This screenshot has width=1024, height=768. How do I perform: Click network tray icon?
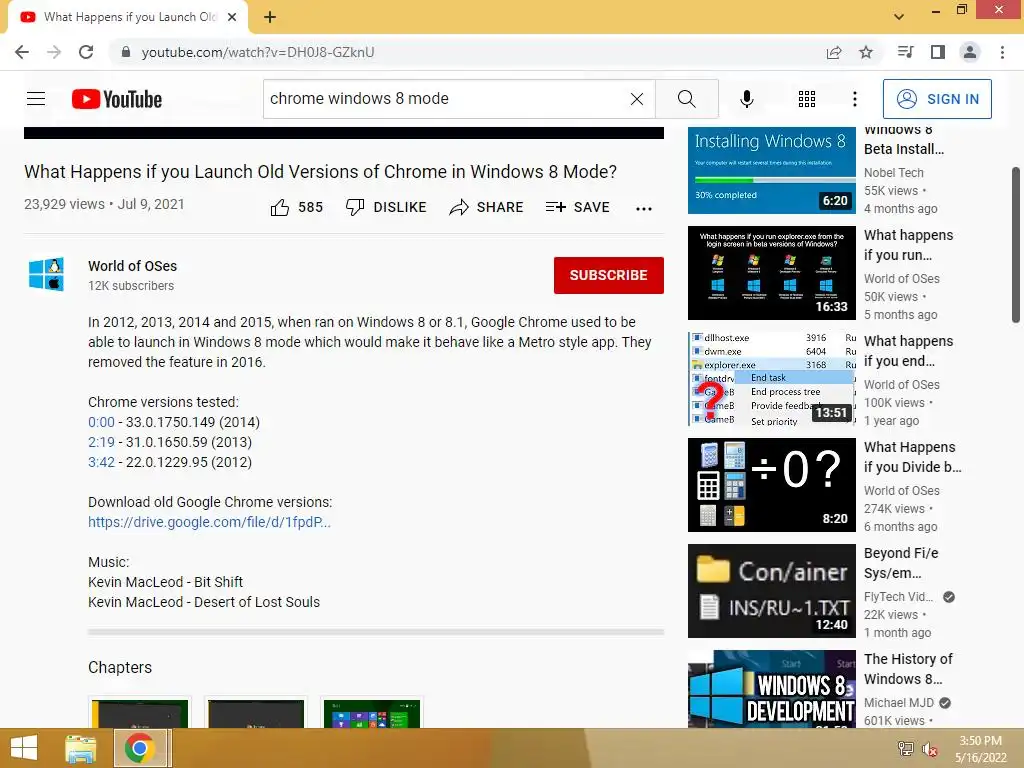[906, 749]
